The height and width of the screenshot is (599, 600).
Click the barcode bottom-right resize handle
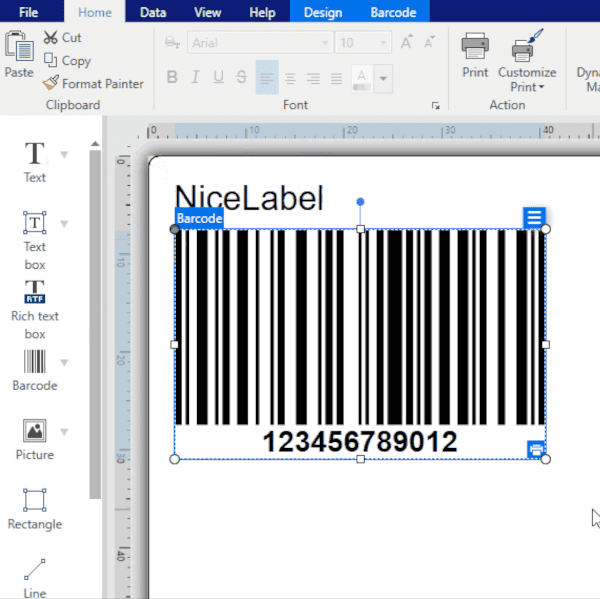click(x=546, y=459)
